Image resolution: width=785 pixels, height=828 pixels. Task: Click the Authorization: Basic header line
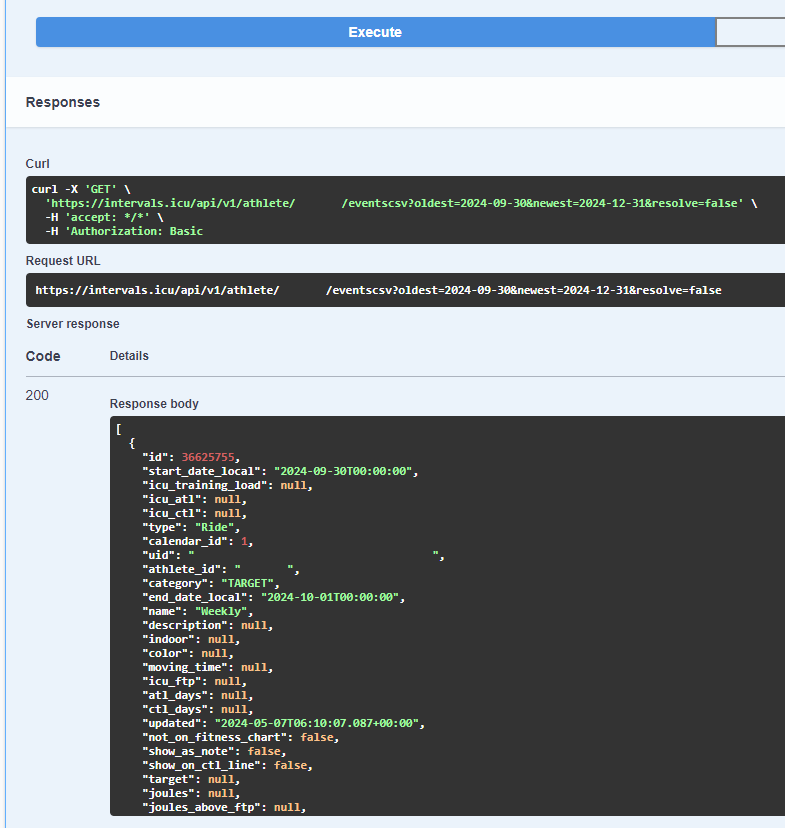124,231
